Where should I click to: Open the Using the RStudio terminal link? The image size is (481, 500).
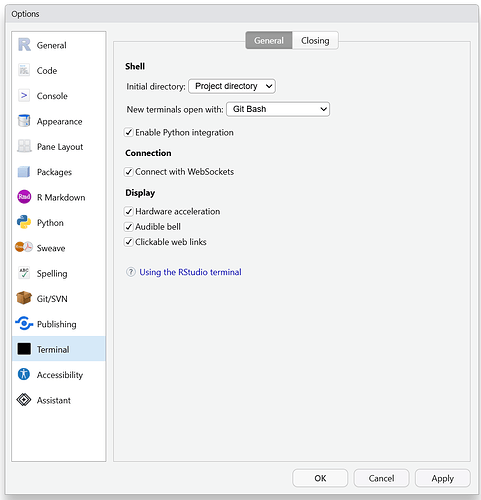point(190,272)
